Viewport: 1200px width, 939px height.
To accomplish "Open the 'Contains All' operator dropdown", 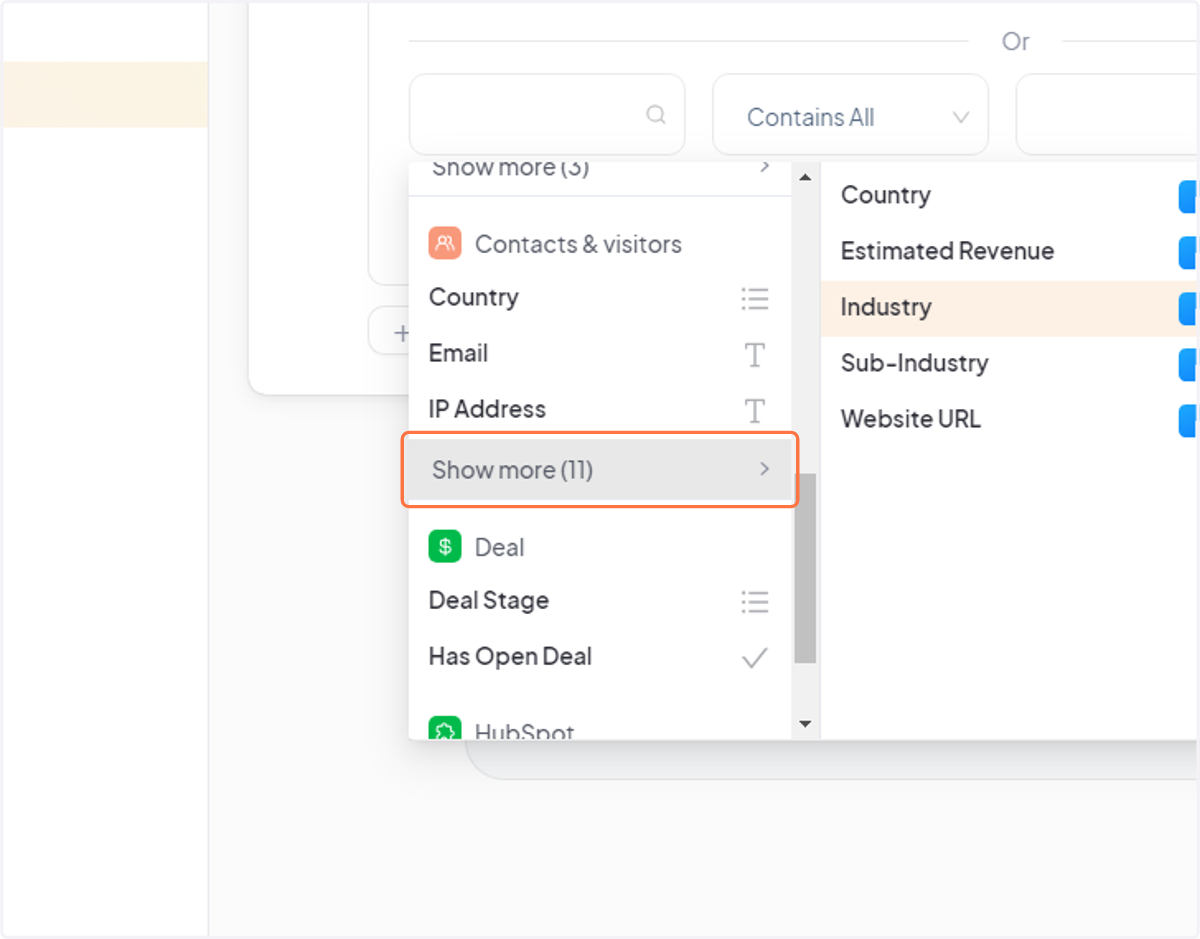I will pyautogui.click(x=850, y=117).
